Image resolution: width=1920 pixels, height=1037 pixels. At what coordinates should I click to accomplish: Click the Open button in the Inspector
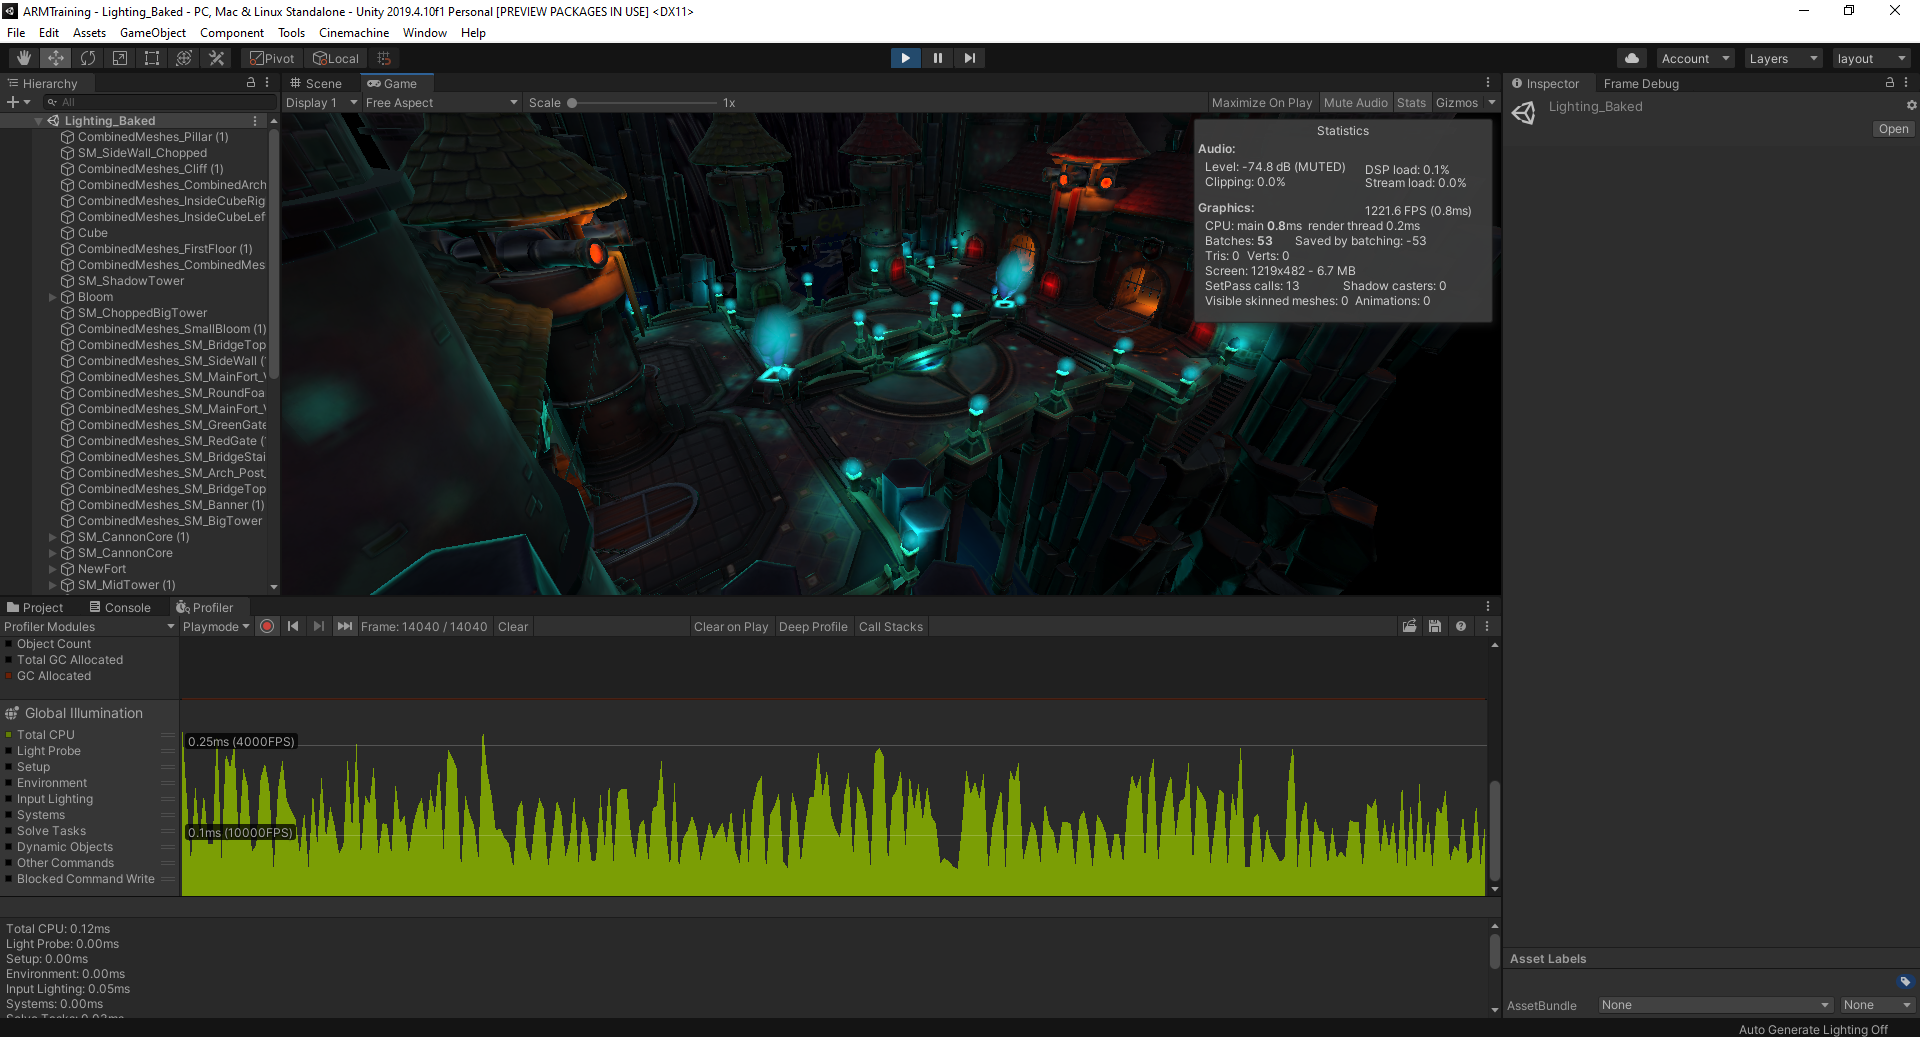pyautogui.click(x=1892, y=128)
